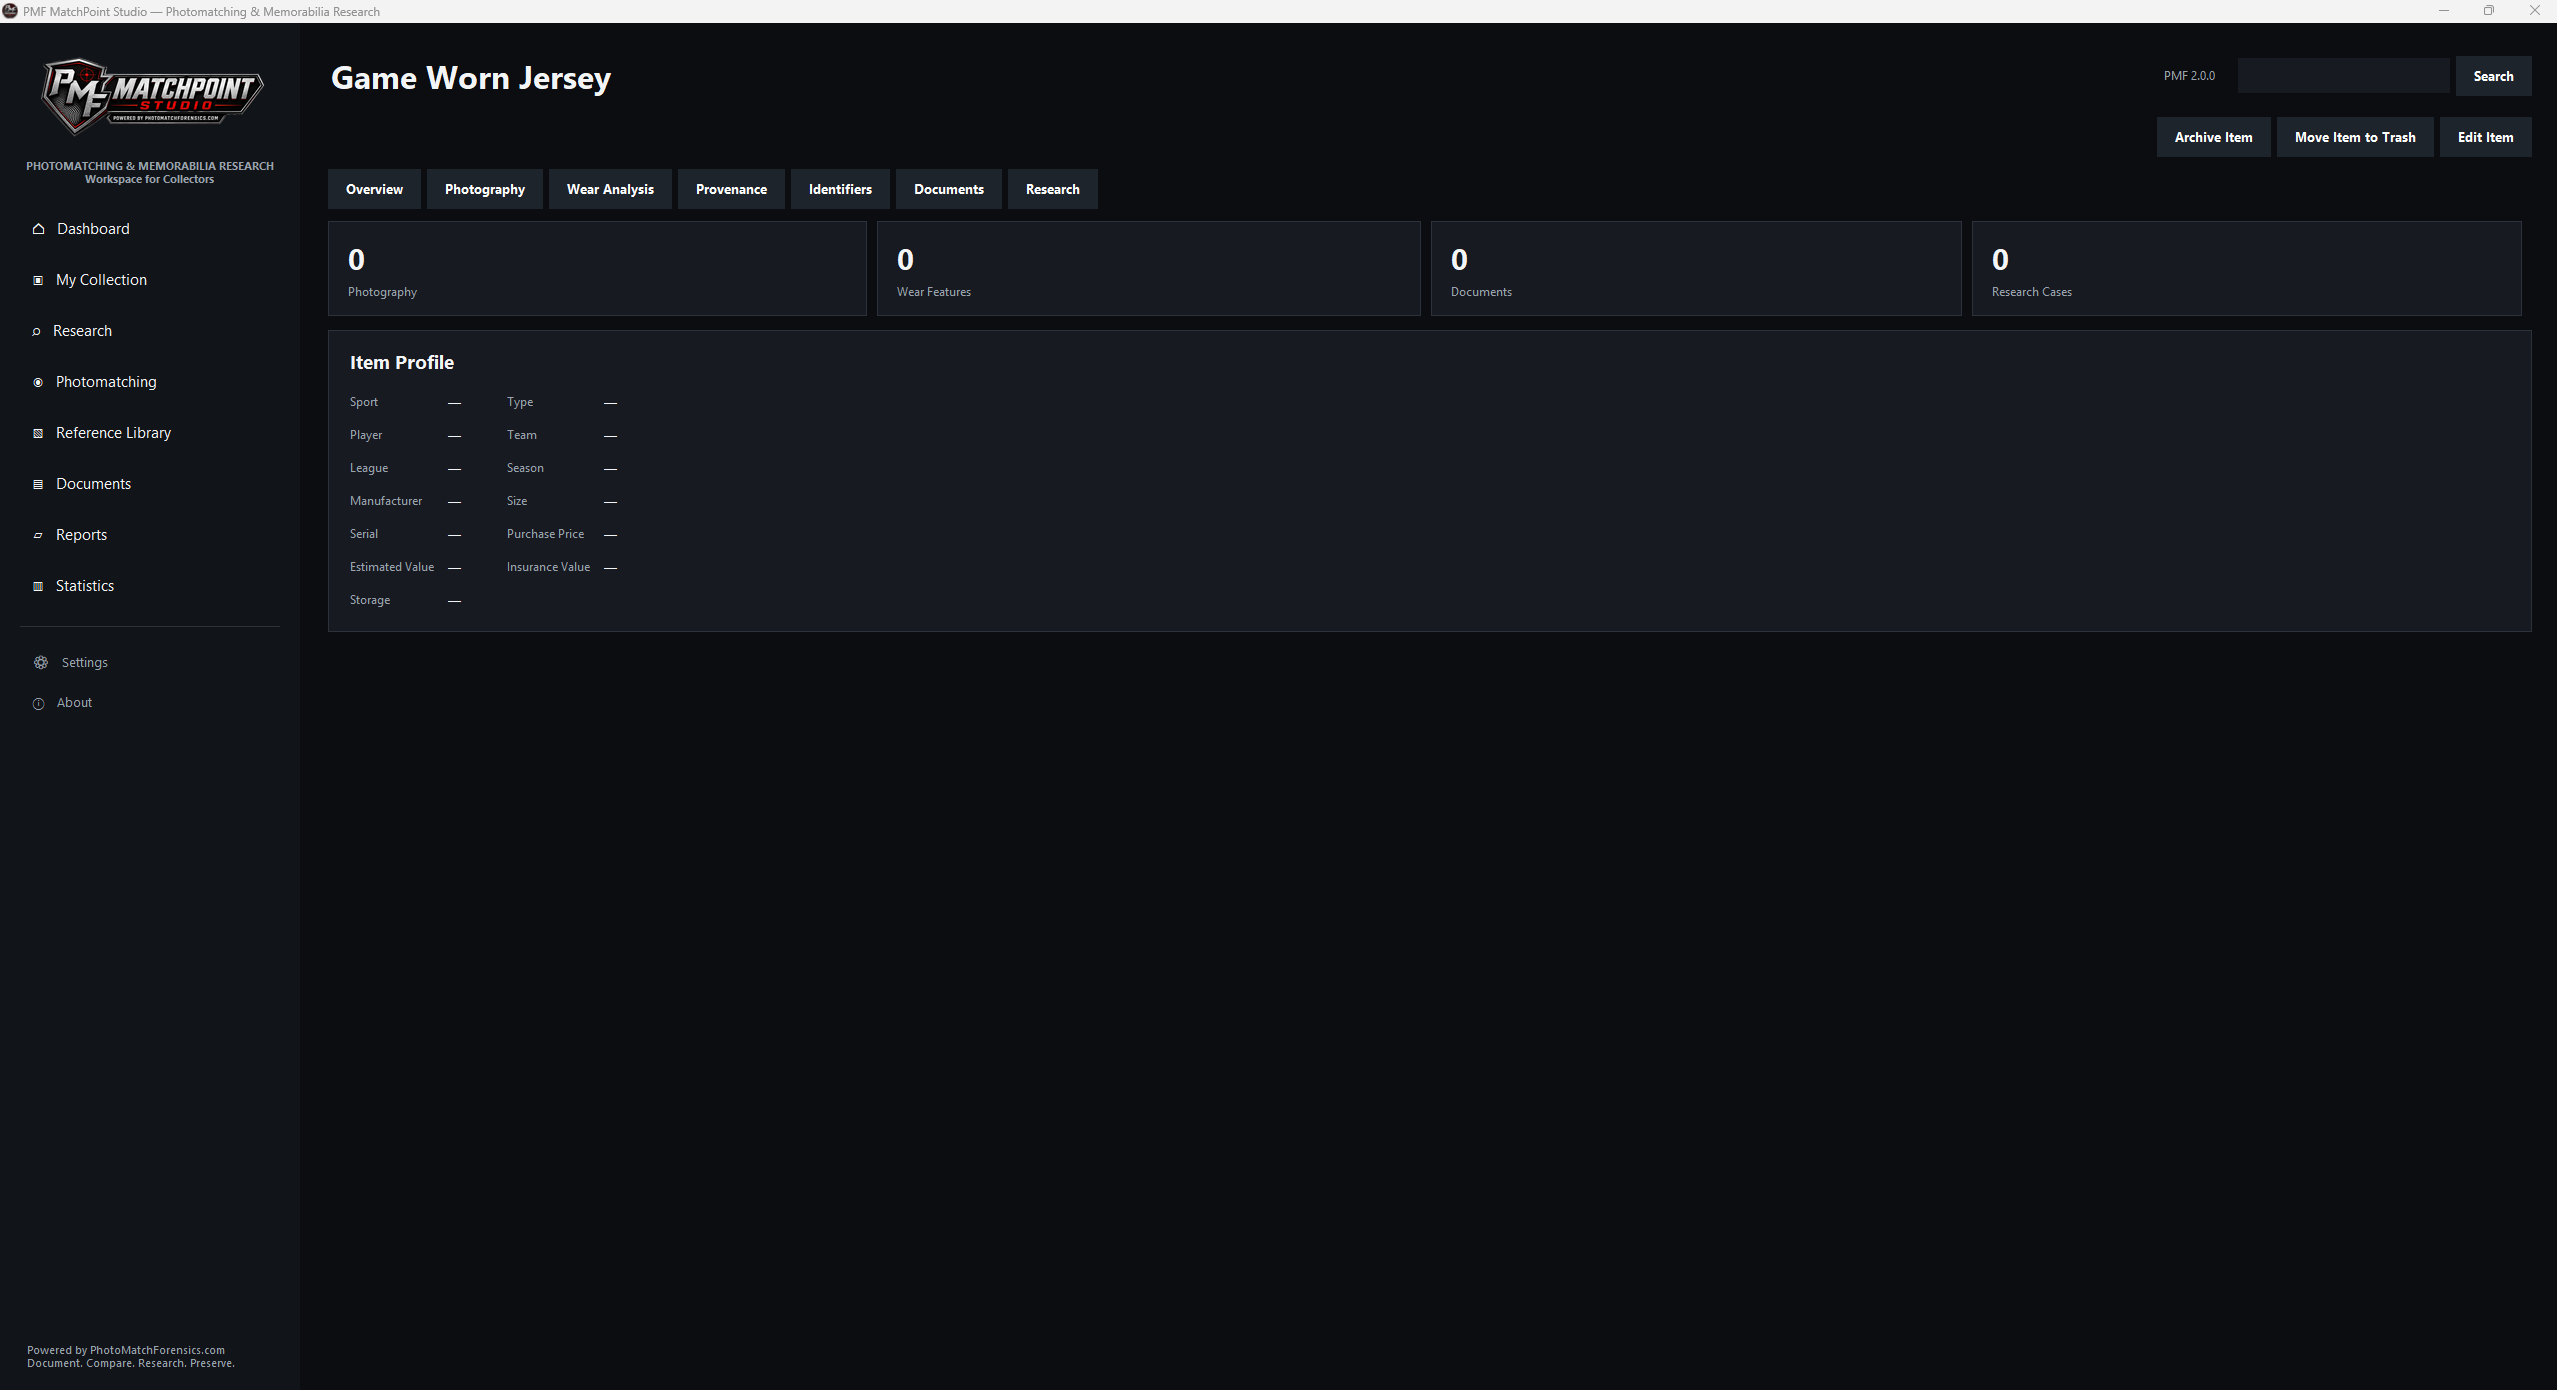The image size is (2557, 1390).
Task: Select the Provenance tab
Action: click(x=731, y=189)
